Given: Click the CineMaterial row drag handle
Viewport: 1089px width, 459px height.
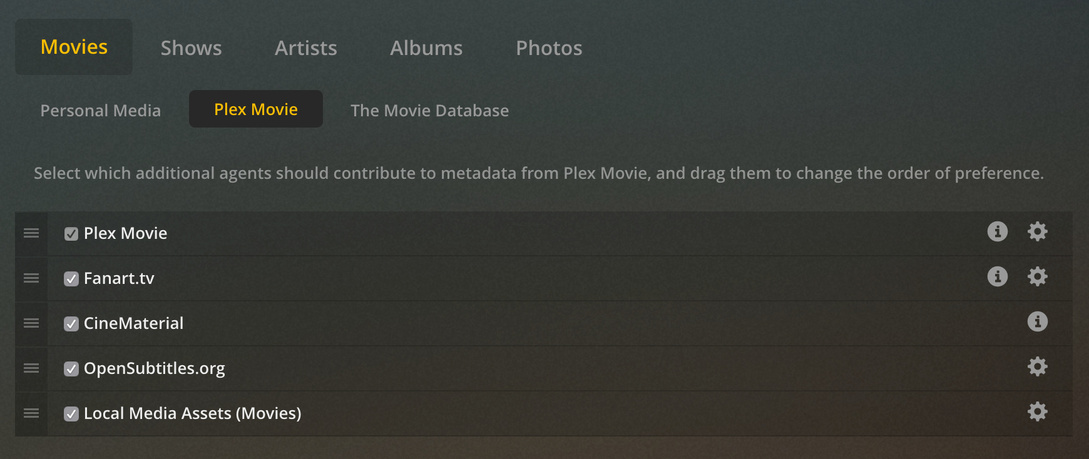Looking at the screenshot, I should (x=31, y=323).
